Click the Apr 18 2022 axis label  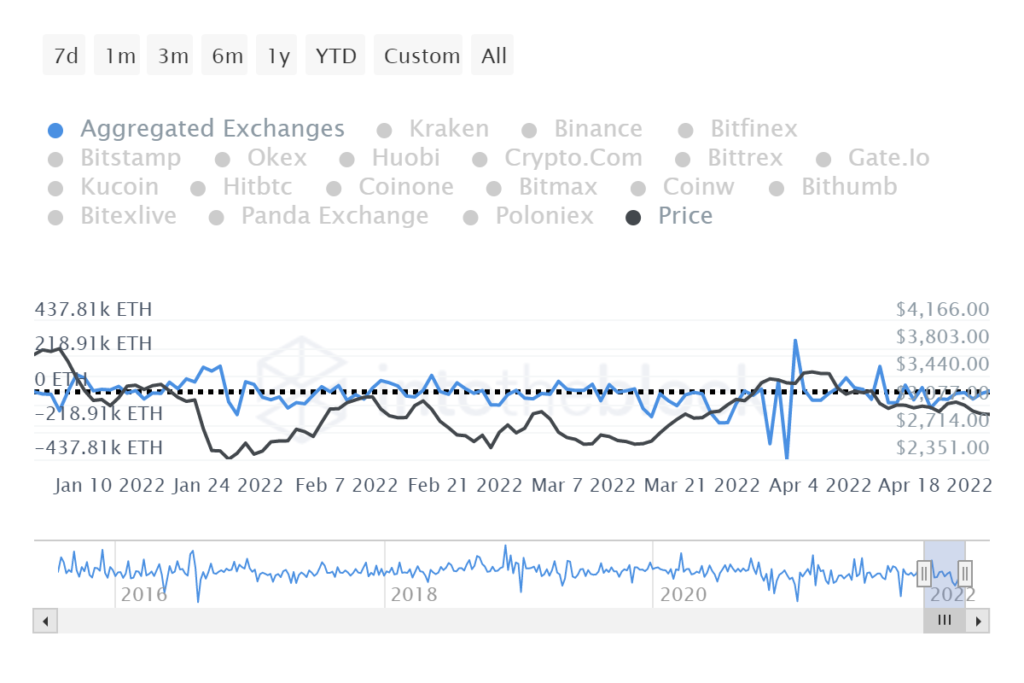pos(935,485)
